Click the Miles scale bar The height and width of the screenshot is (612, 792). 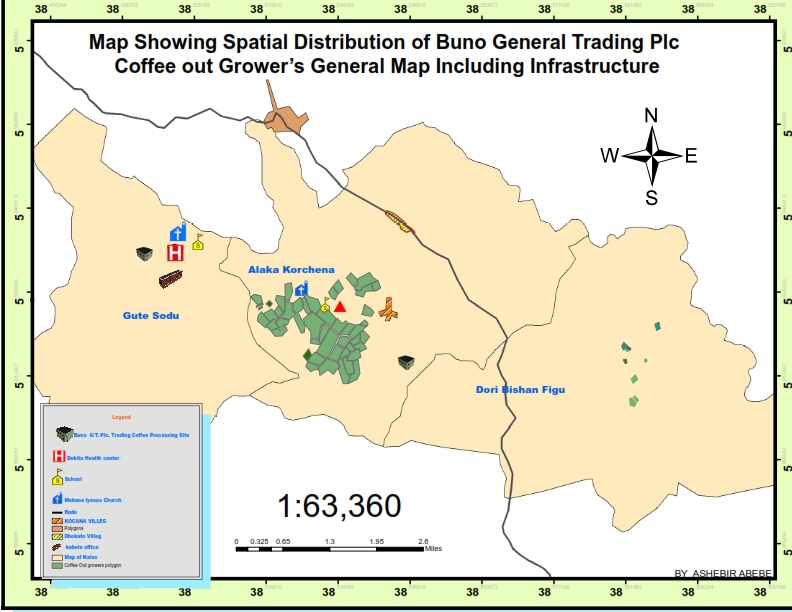point(330,546)
